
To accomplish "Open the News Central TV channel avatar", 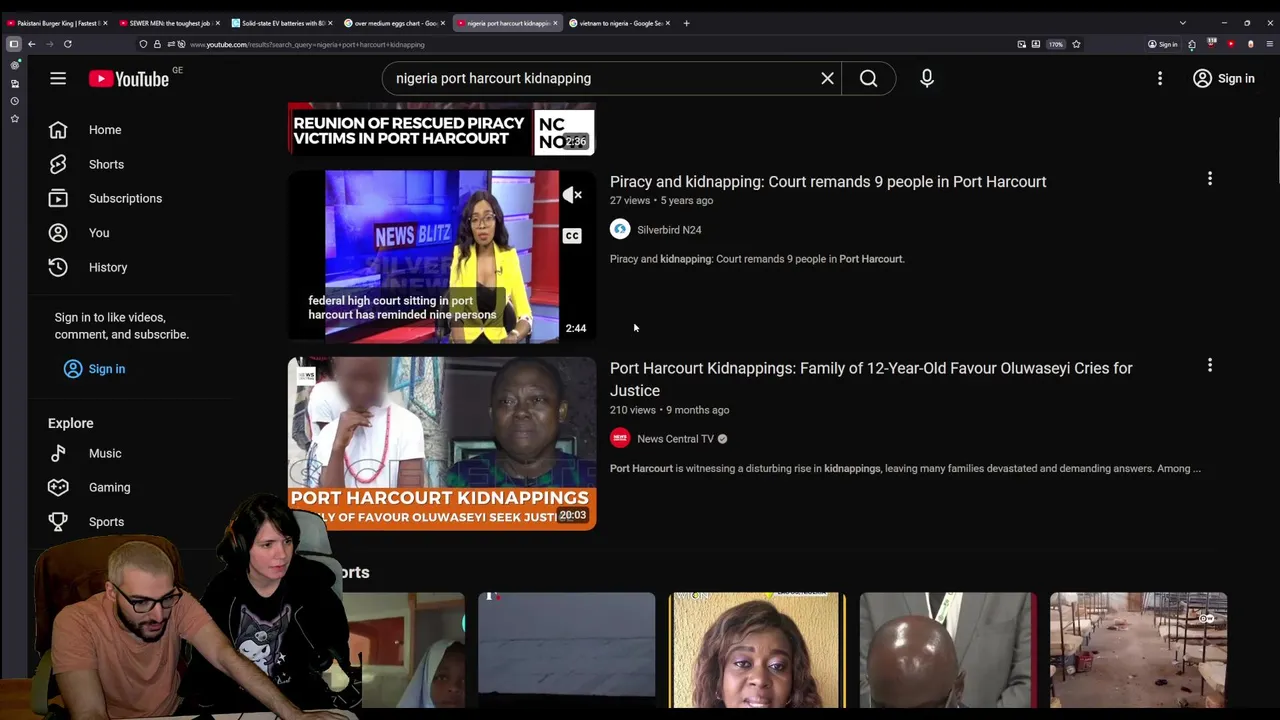I will (x=620, y=438).
